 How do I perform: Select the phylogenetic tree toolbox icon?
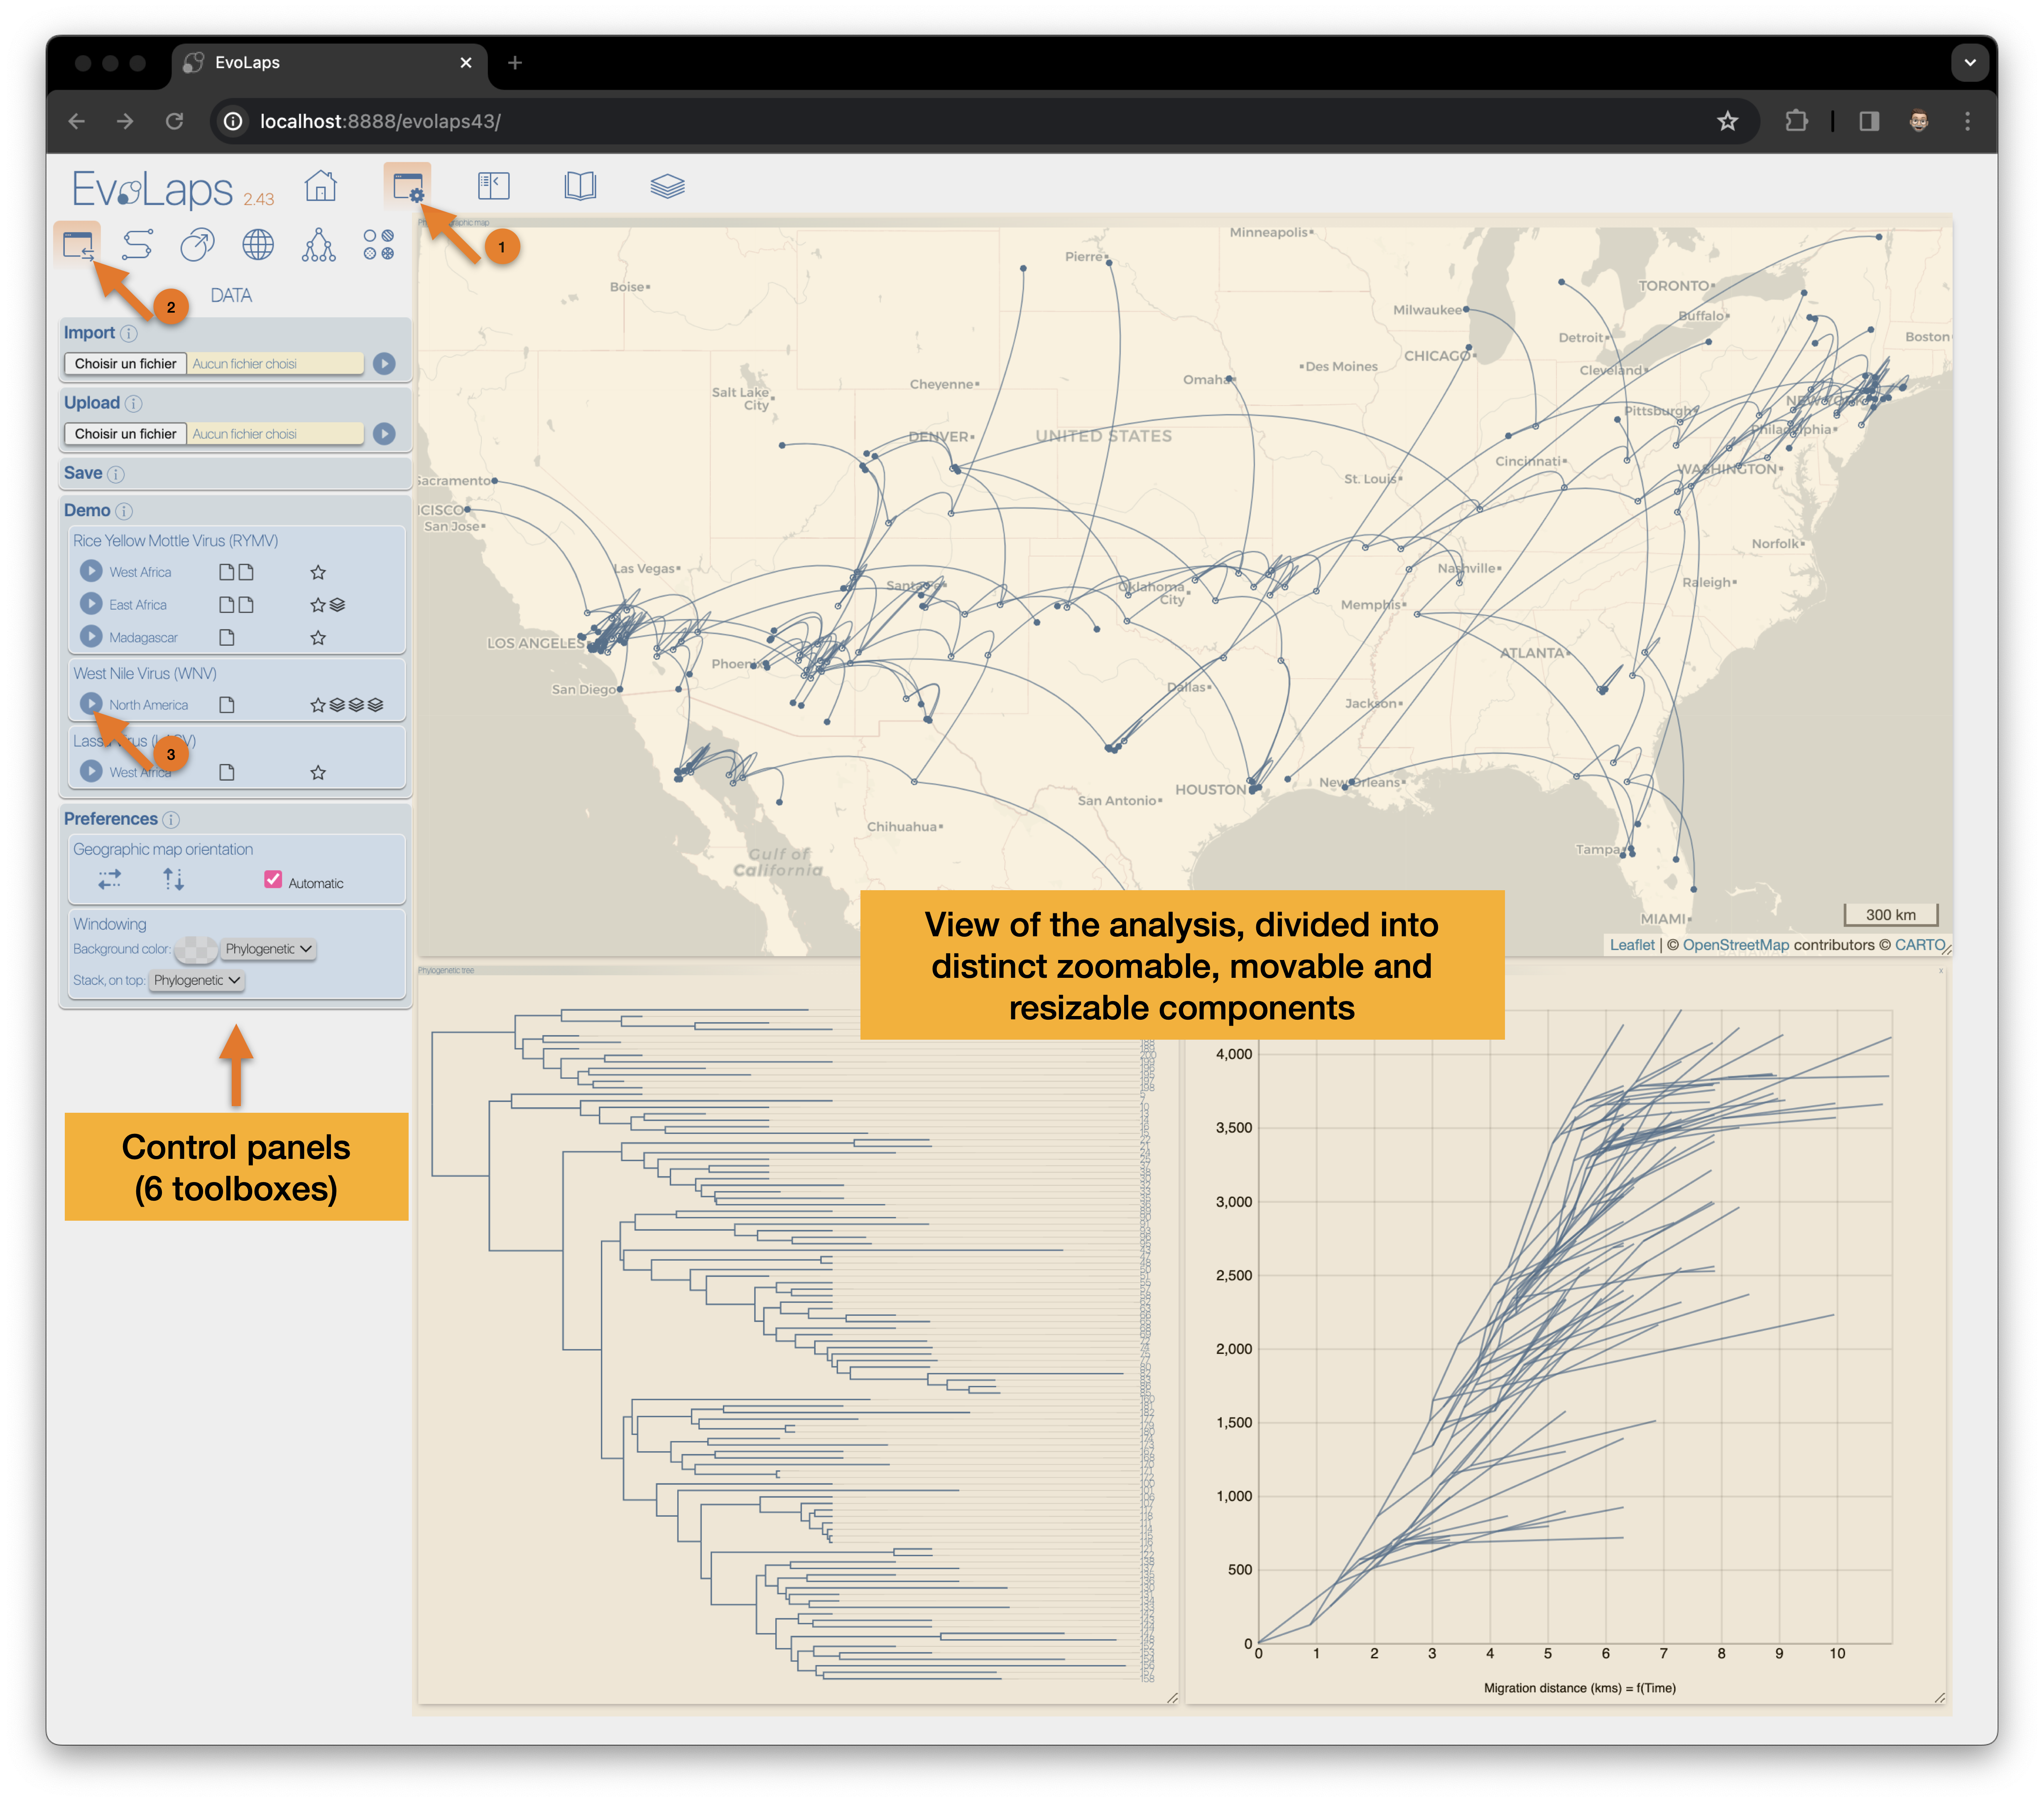[318, 244]
